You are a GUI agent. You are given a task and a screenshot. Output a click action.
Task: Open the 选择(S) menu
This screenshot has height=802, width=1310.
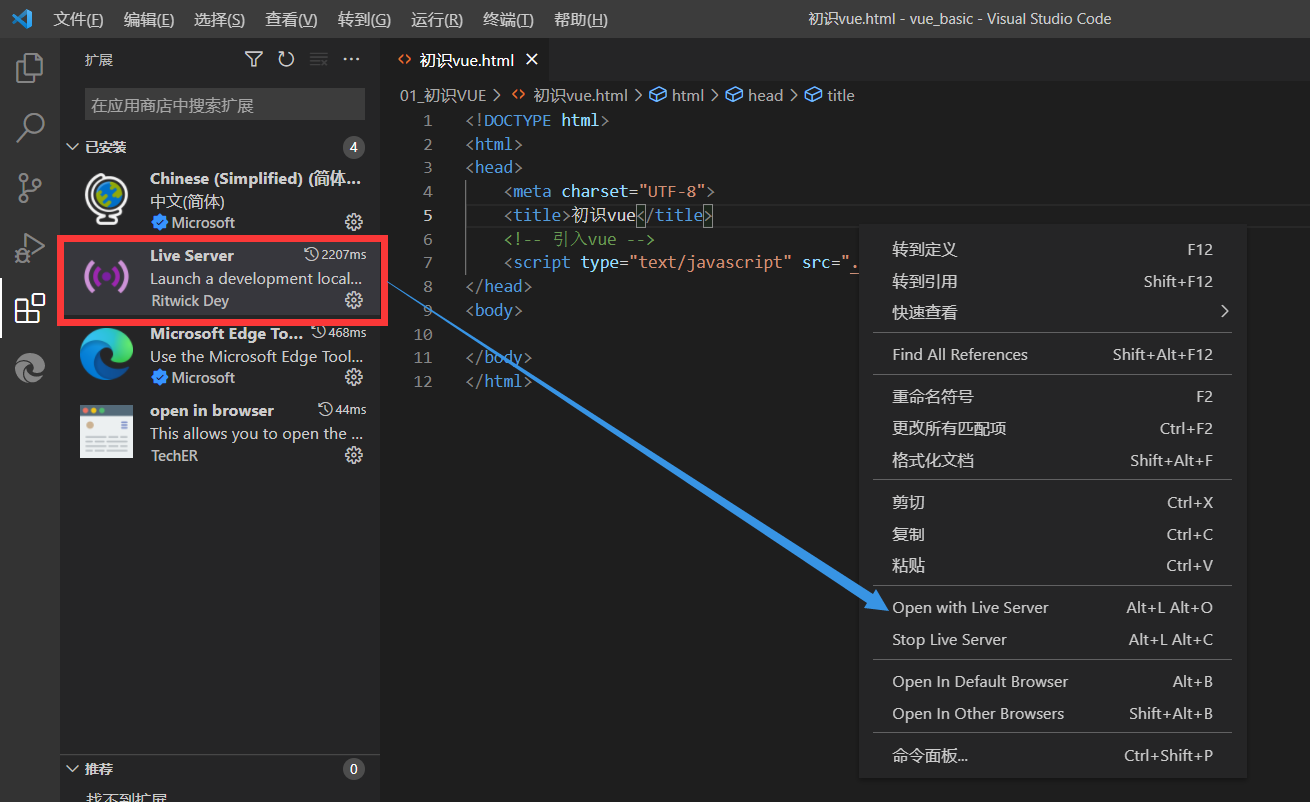pyautogui.click(x=219, y=19)
